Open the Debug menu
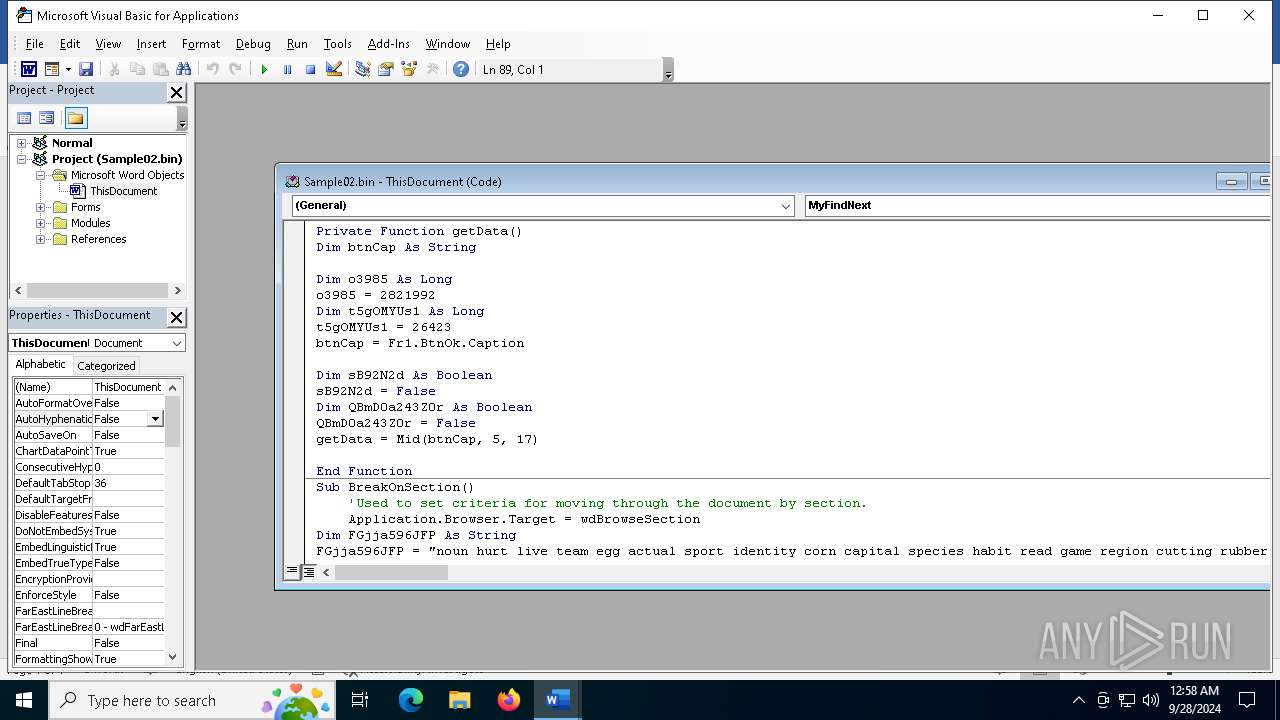Screen dimensions: 1280x720 point(253,44)
